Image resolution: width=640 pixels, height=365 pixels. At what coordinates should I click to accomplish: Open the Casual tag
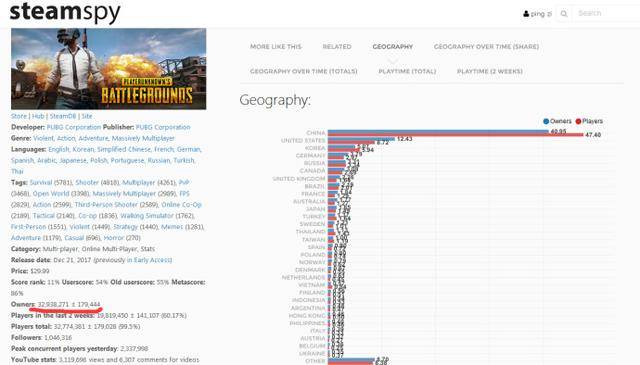tap(74, 238)
